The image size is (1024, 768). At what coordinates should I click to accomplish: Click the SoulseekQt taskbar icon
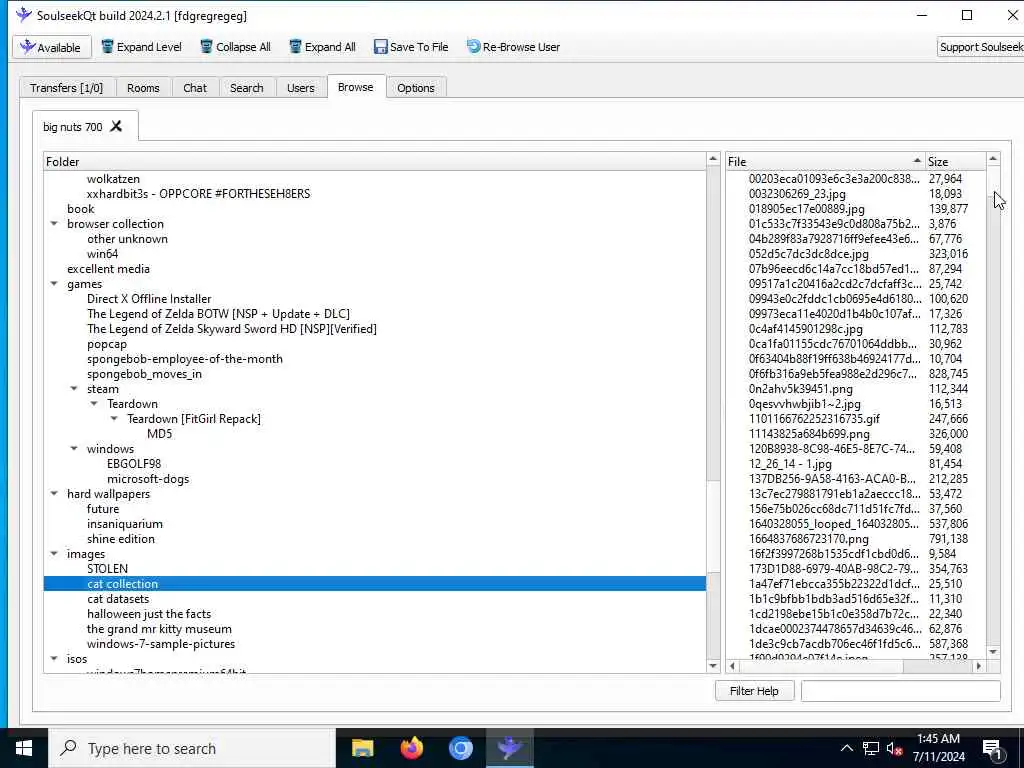tap(509, 748)
